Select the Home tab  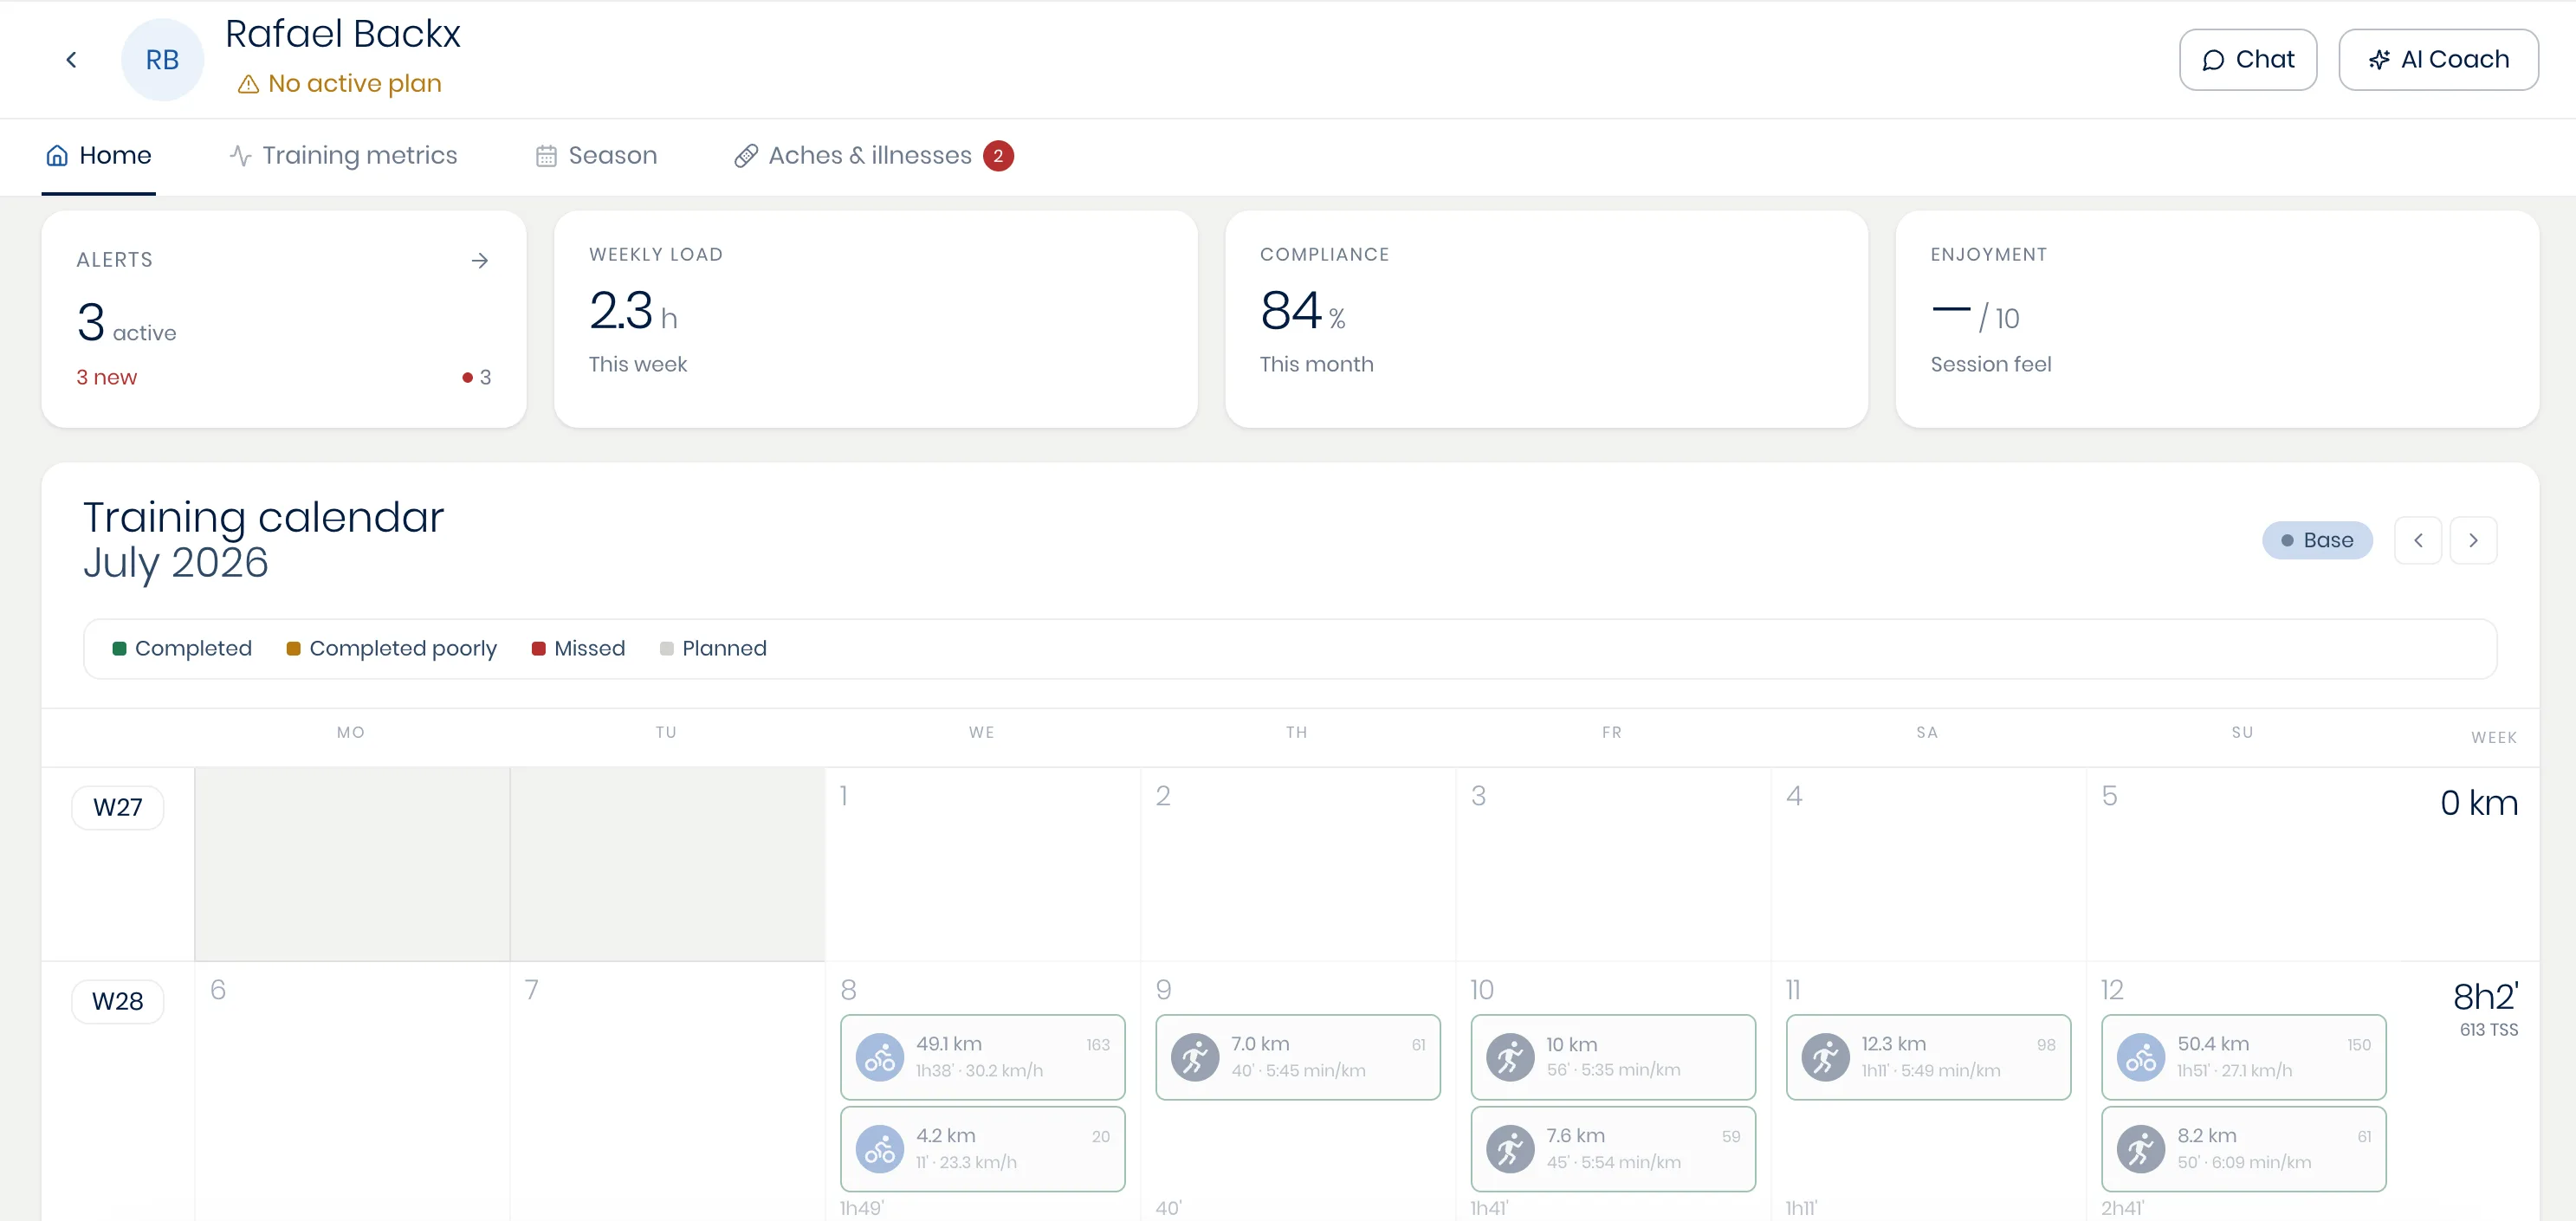(98, 156)
